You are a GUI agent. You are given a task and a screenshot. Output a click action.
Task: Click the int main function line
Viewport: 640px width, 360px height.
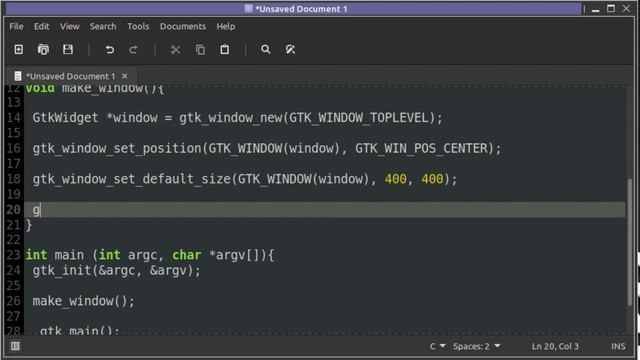(x=150, y=255)
